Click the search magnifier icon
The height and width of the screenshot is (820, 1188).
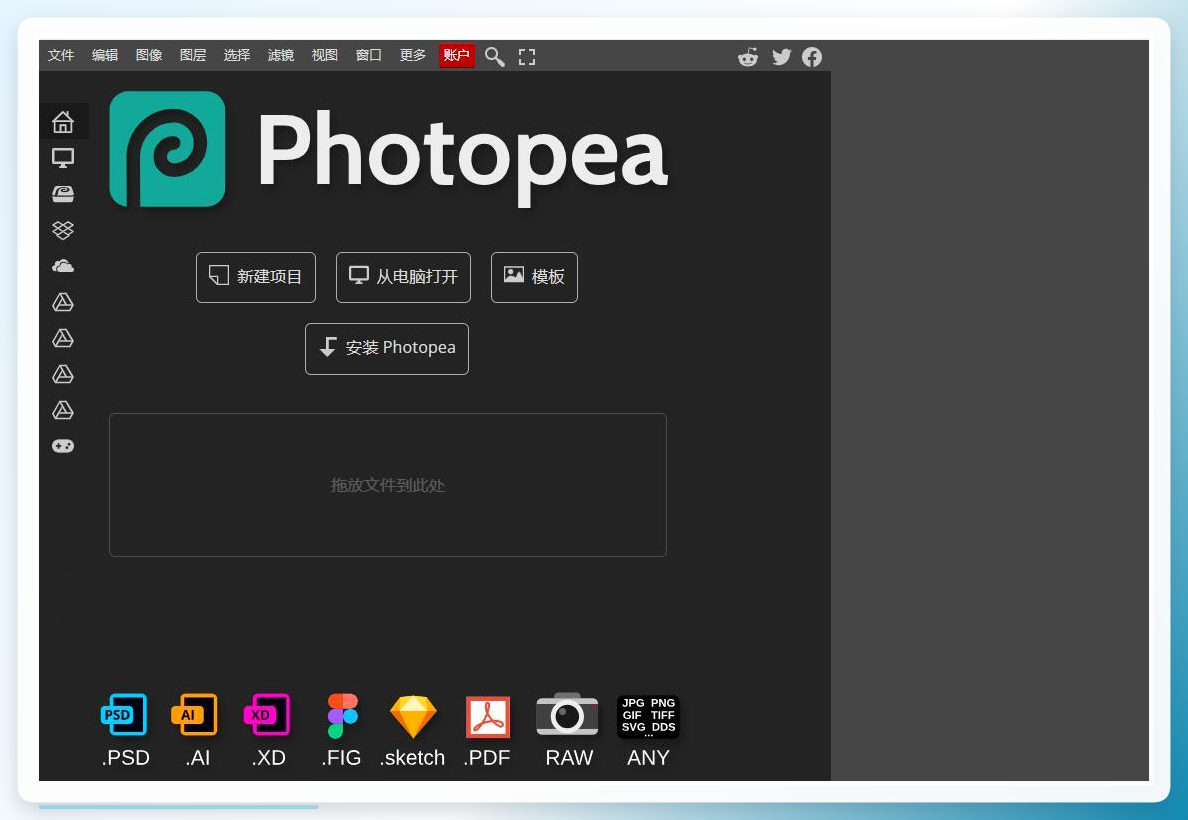[495, 57]
